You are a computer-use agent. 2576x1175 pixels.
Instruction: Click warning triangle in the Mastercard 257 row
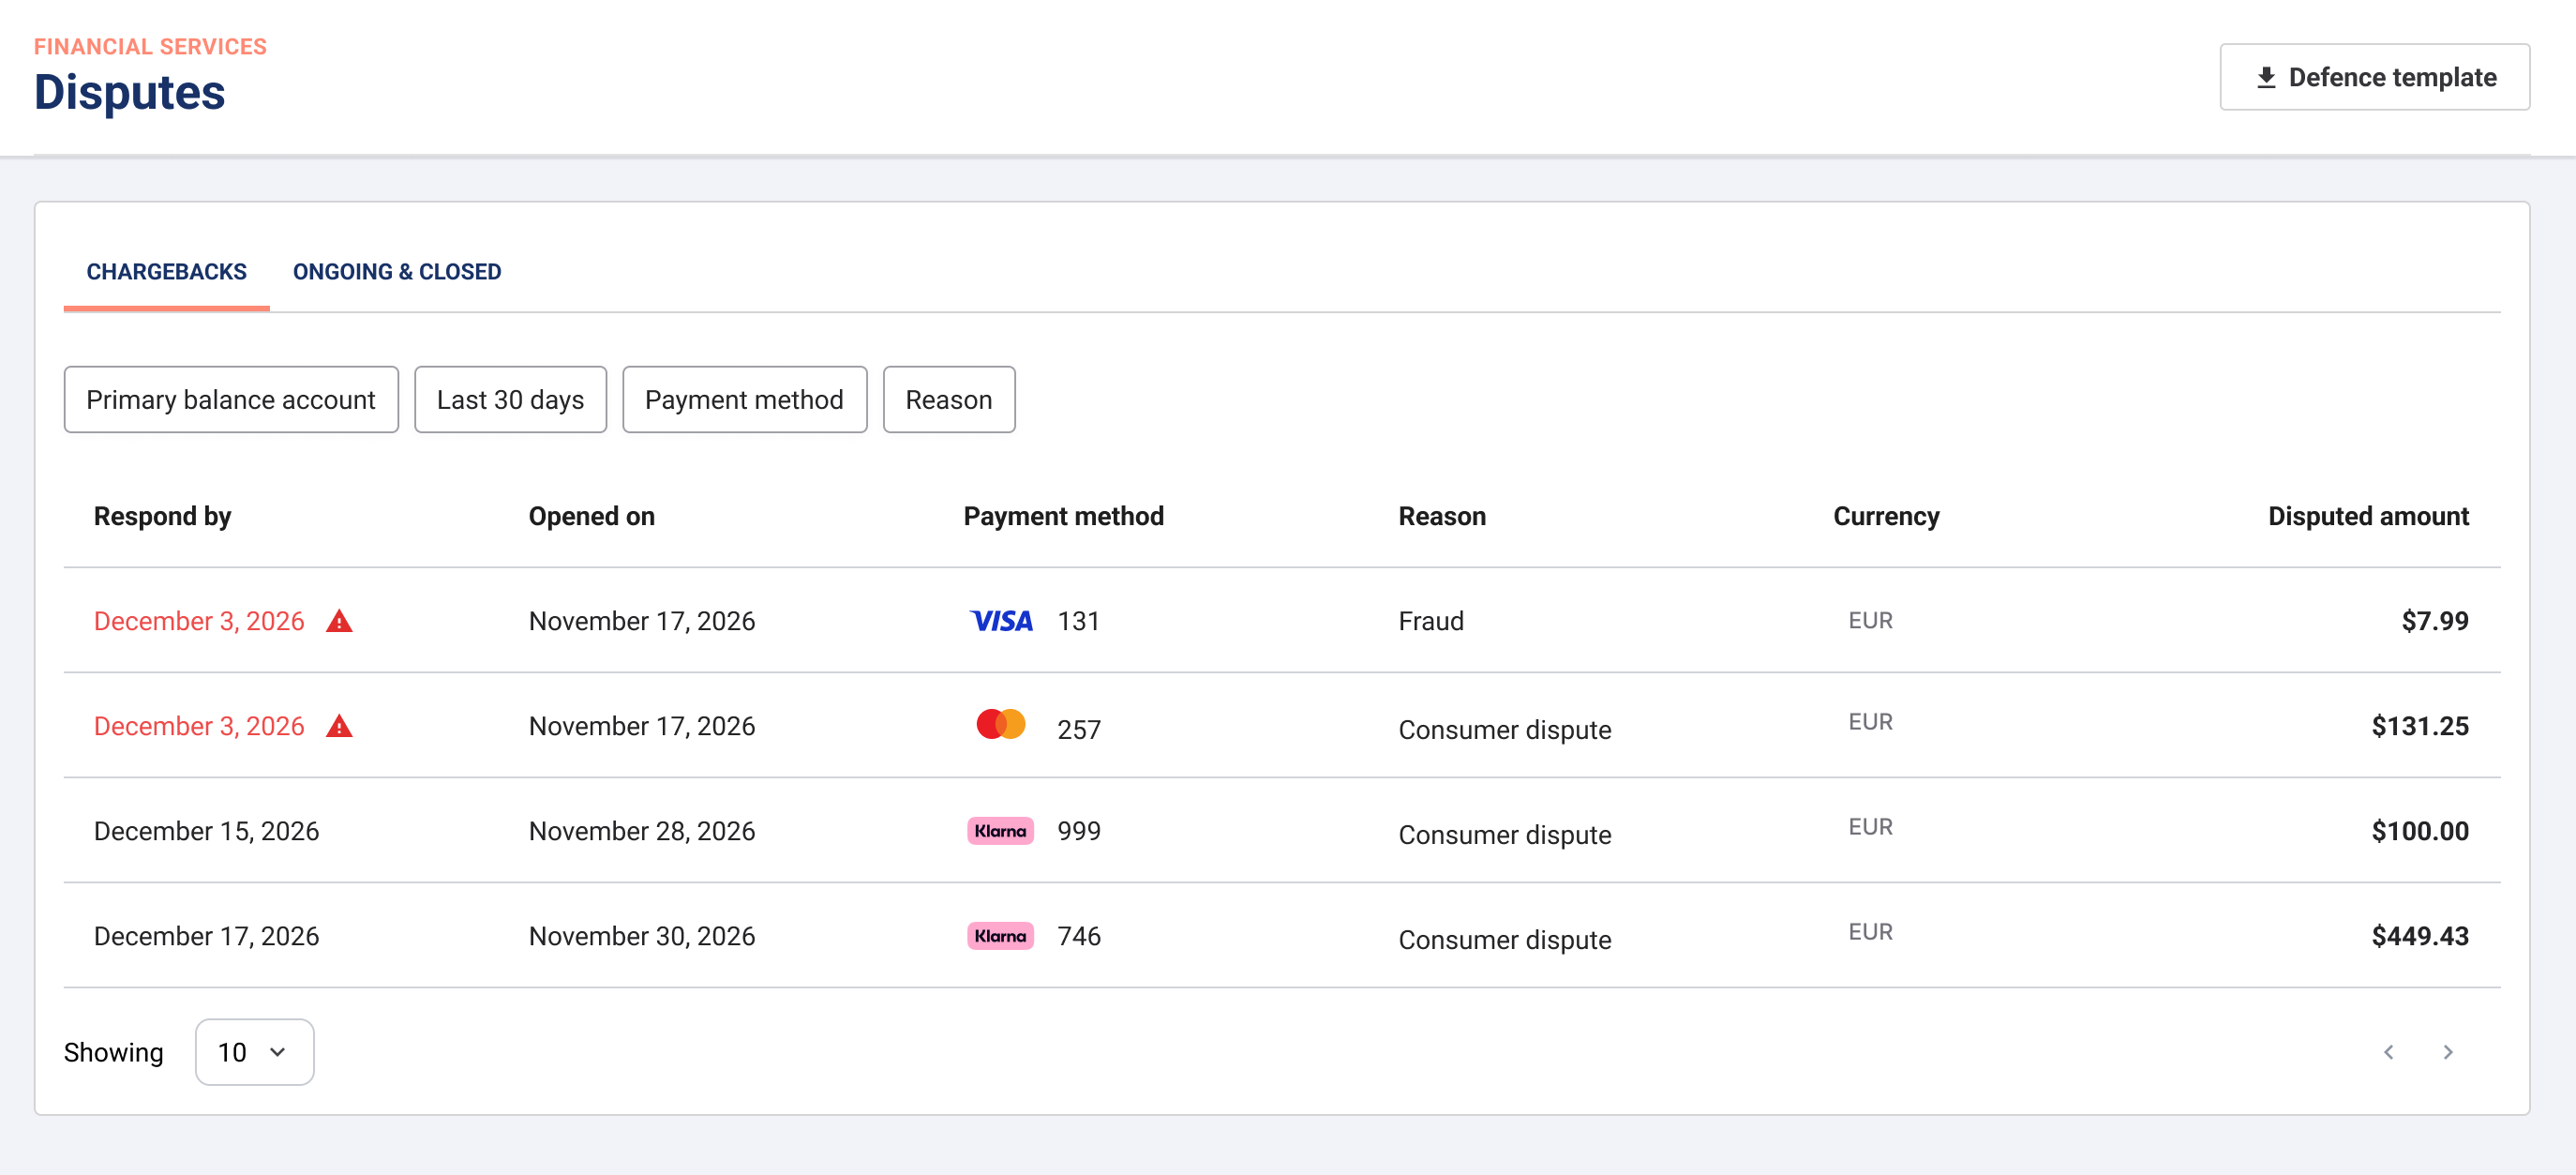click(x=339, y=726)
